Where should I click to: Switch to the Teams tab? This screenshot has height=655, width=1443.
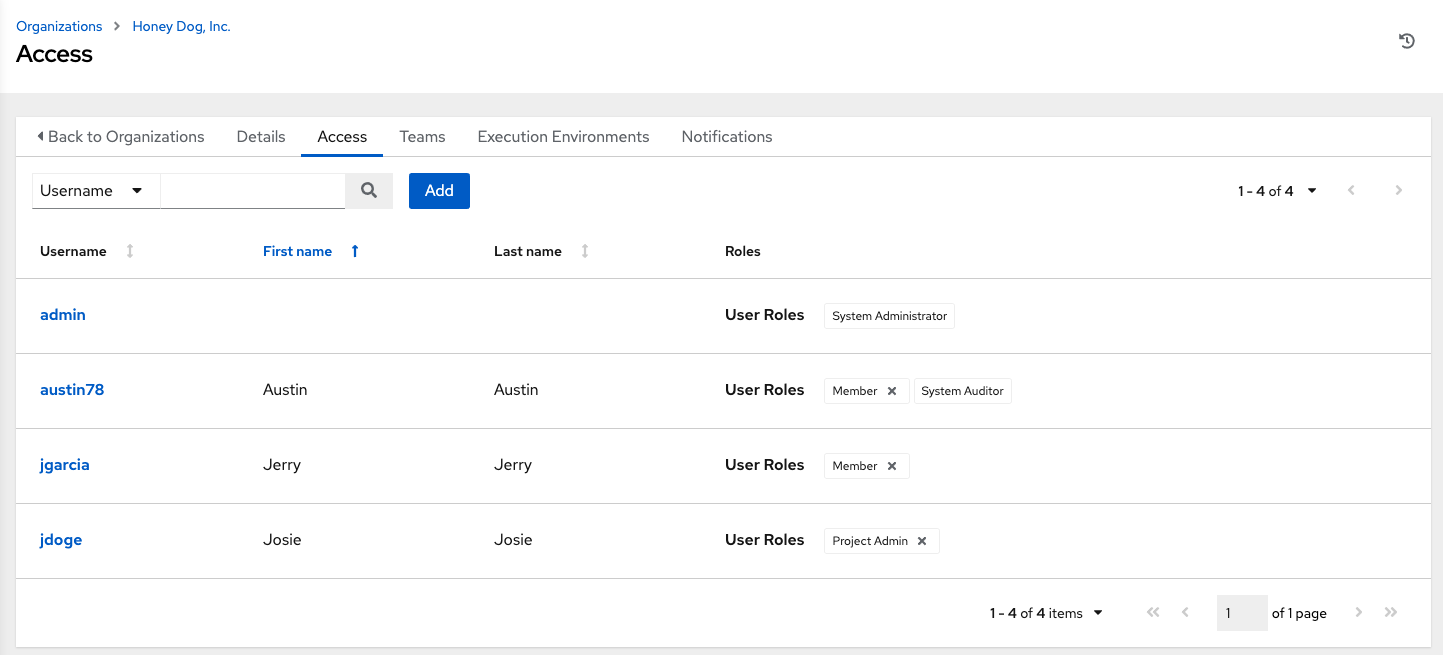[422, 136]
